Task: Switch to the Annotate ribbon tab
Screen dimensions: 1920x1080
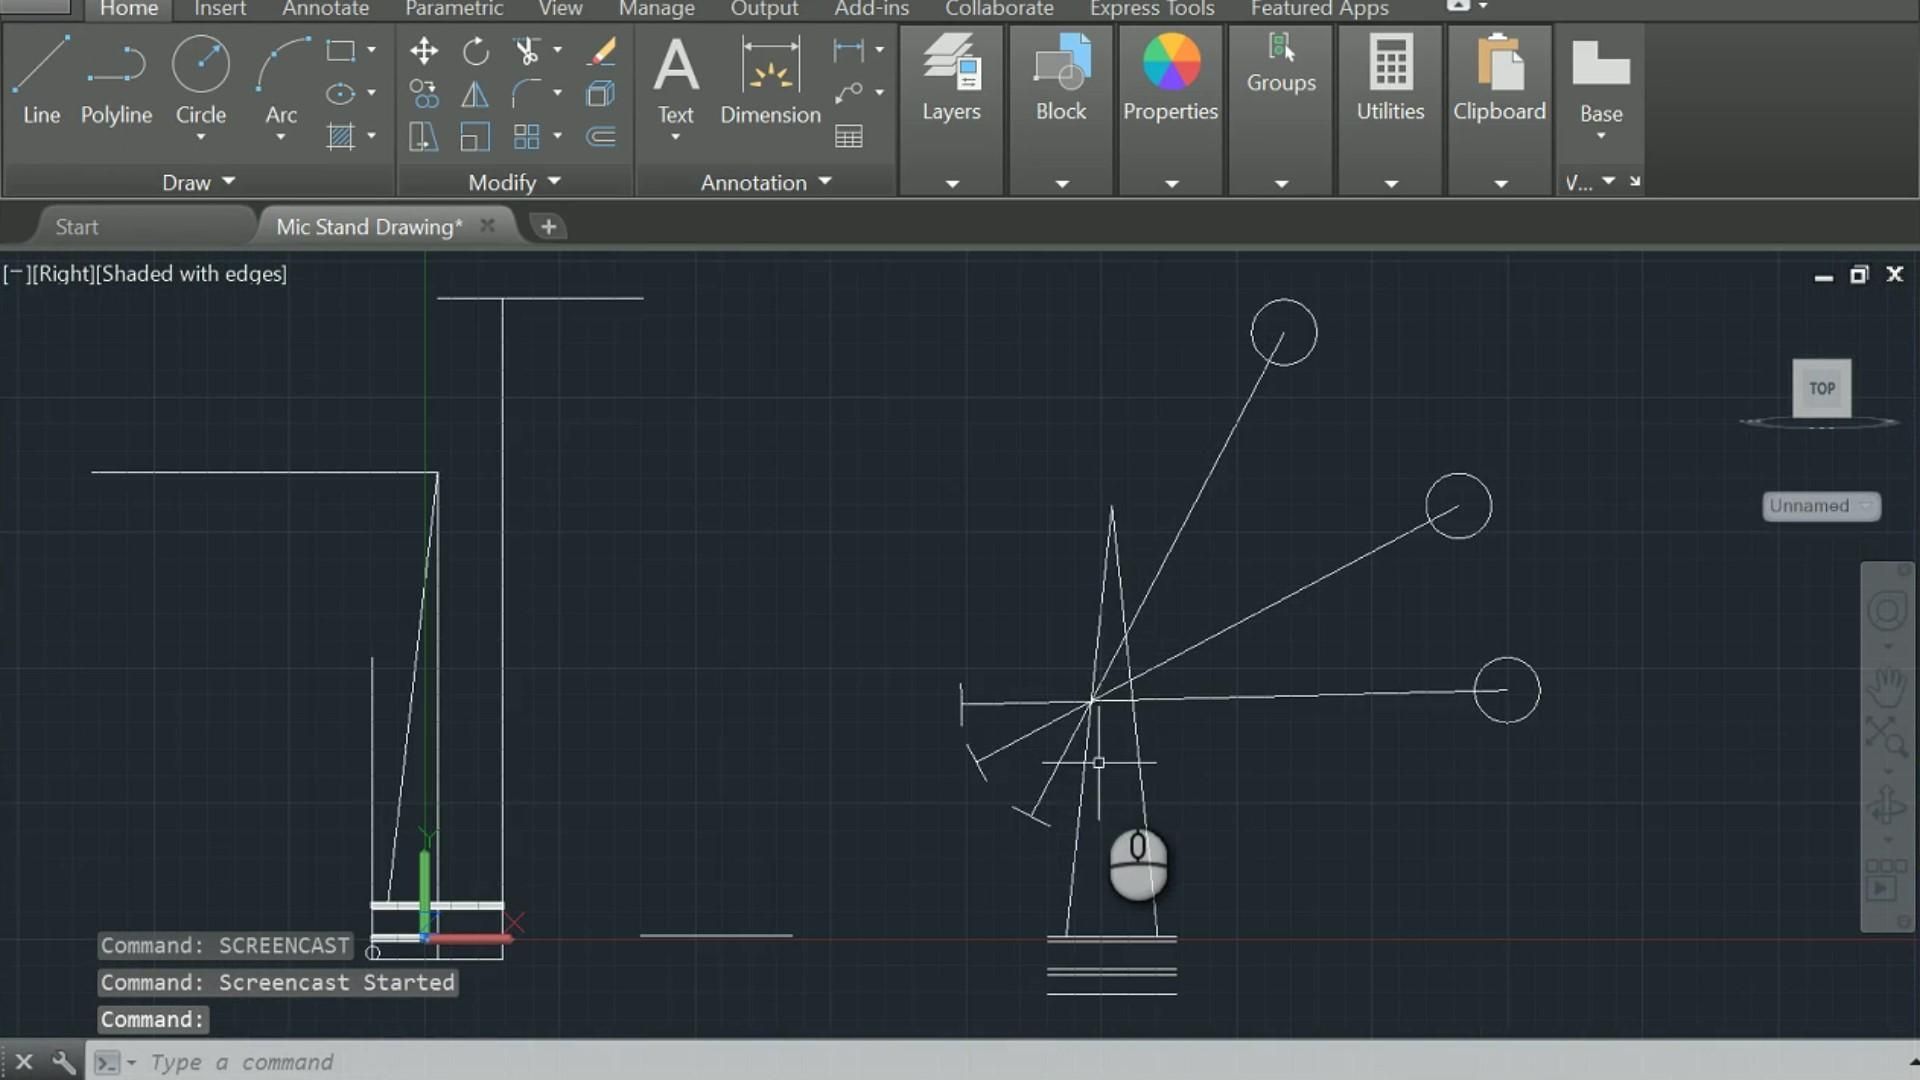Action: coord(325,9)
